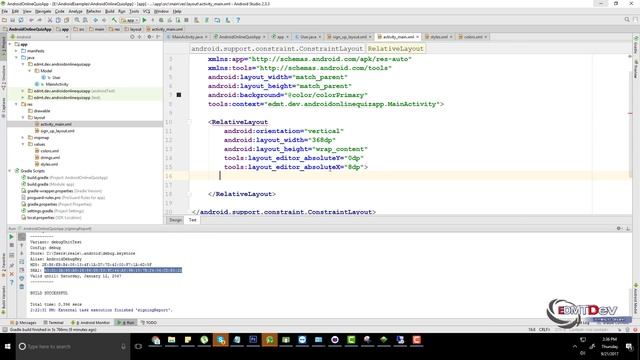This screenshot has width=640, height=360.
Task: Select strings.xml in the project tree
Action: [50, 158]
